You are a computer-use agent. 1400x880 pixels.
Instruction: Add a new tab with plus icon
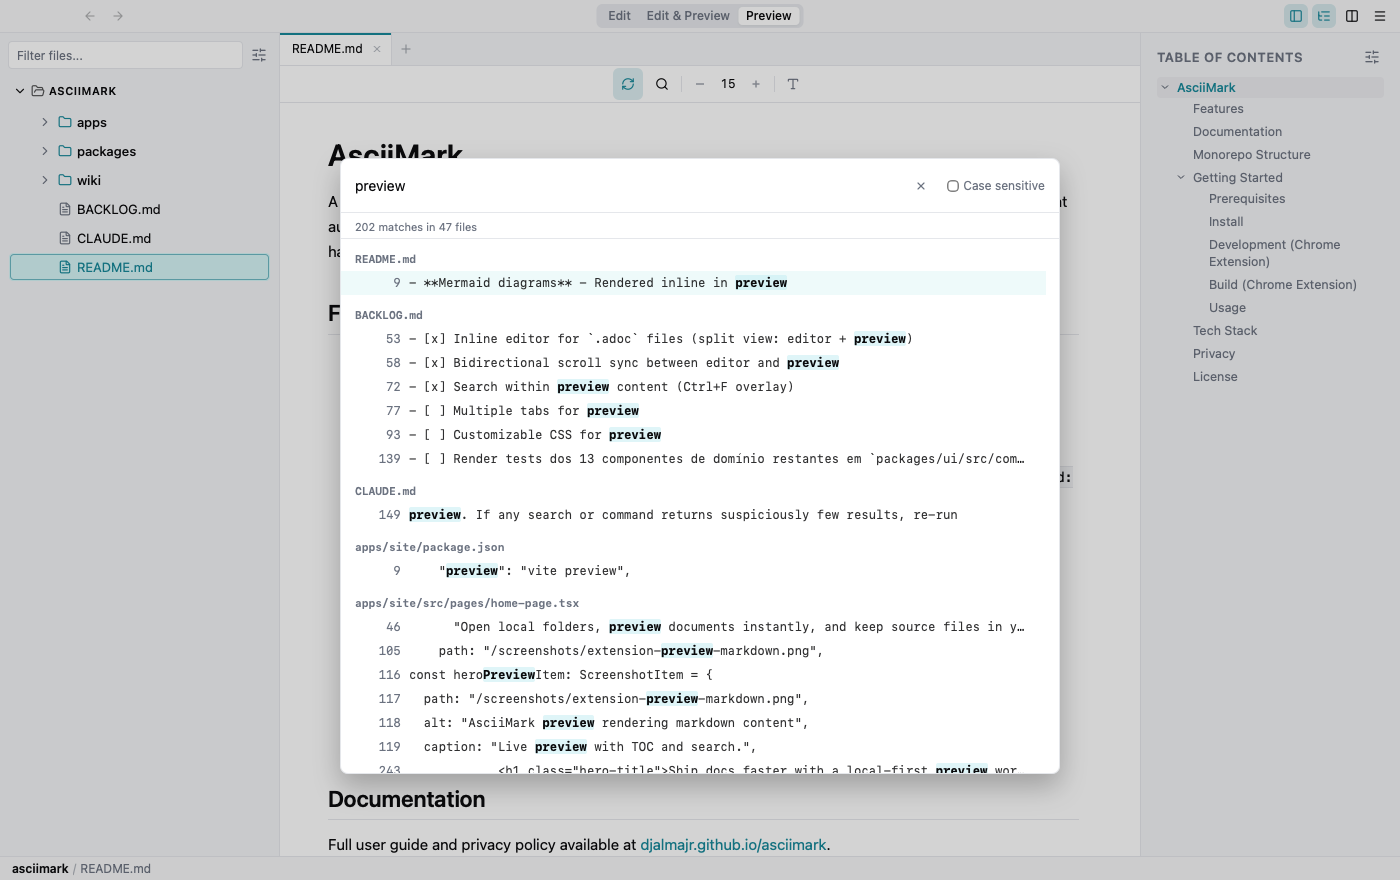[x=406, y=49]
